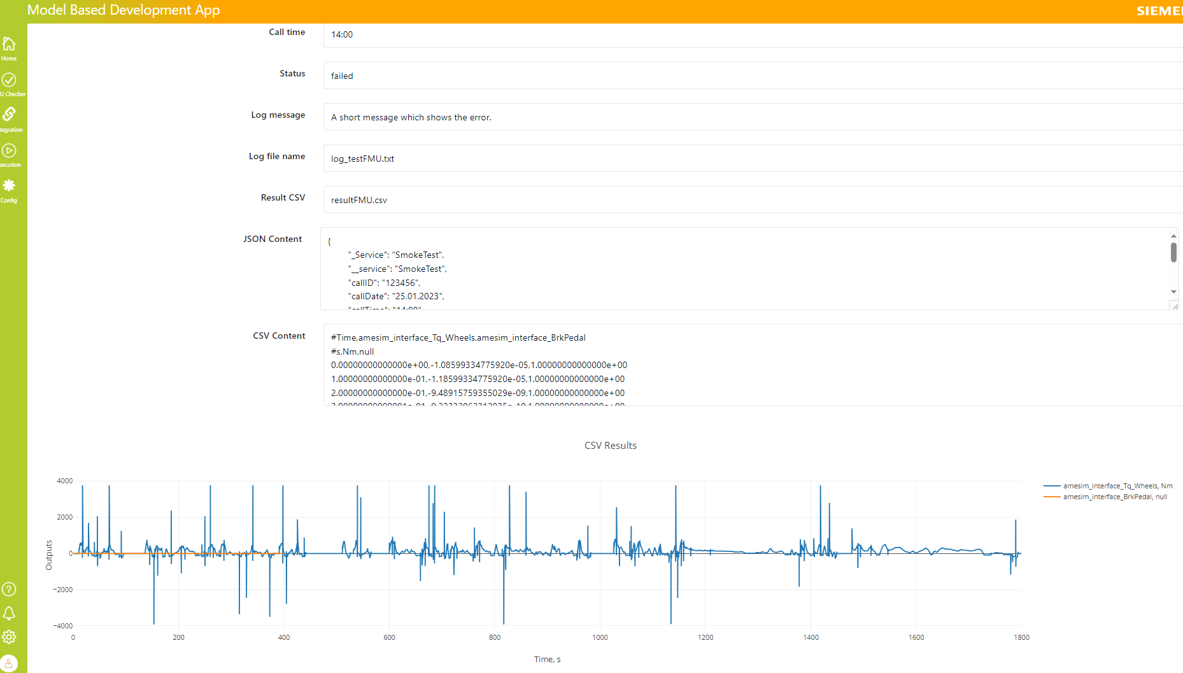Toggle amesim_interface_Tq_Wheels legend series
The width and height of the screenshot is (1183, 673).
pos(1116,486)
